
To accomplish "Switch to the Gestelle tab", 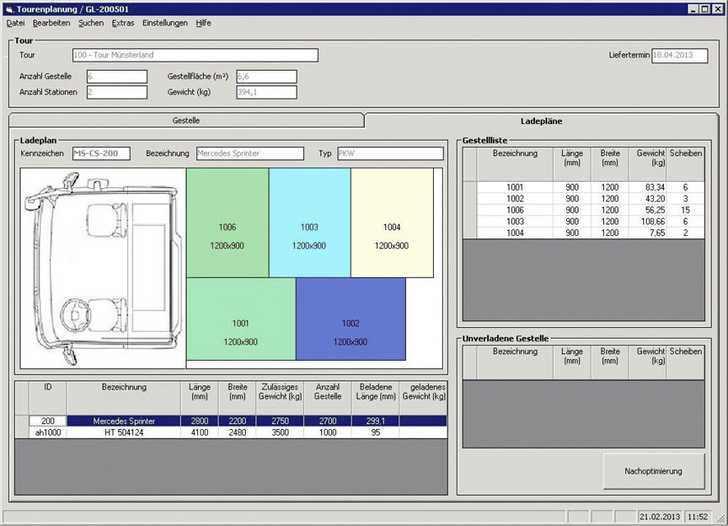I will [186, 120].
